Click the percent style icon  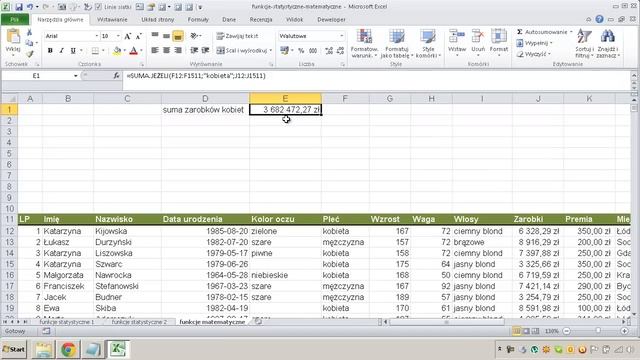click(x=301, y=51)
